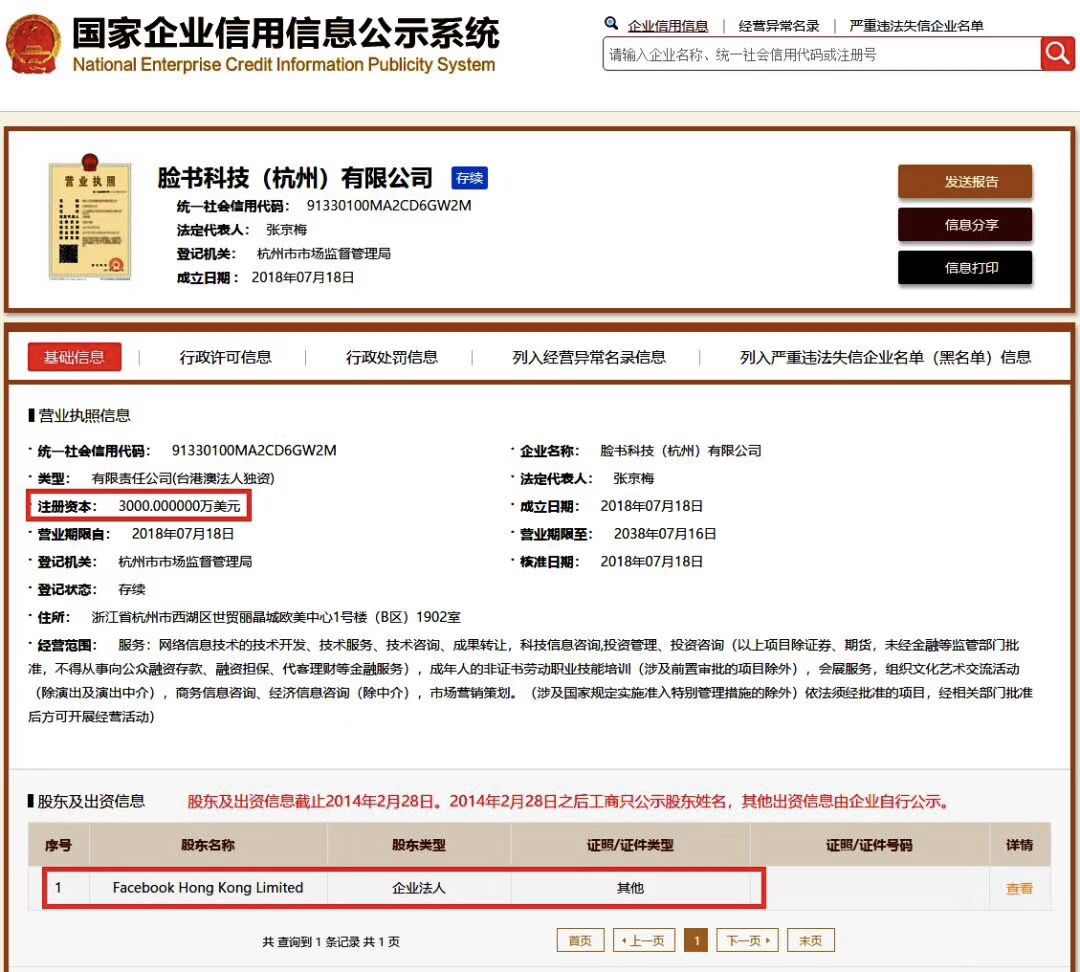Image resolution: width=1080 pixels, height=972 pixels.
Task: Select page number 1 in pagination
Action: tap(696, 940)
